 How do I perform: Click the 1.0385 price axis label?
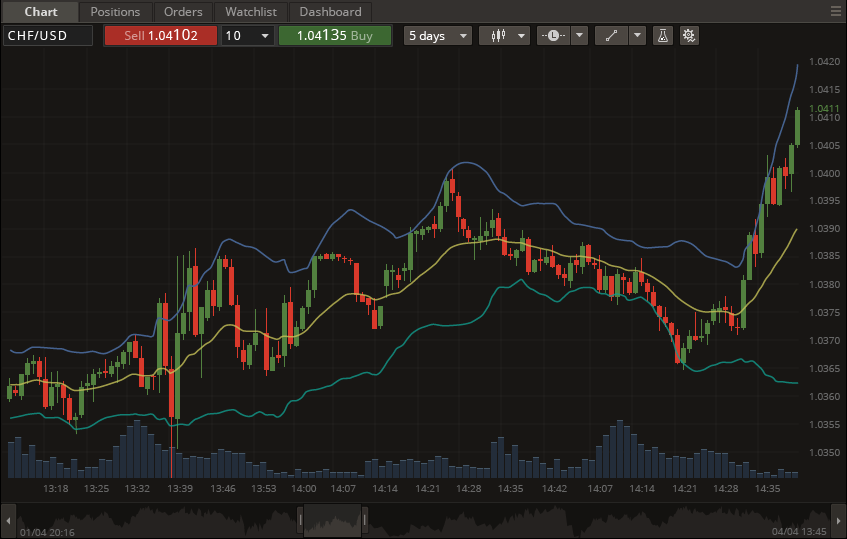click(x=824, y=255)
